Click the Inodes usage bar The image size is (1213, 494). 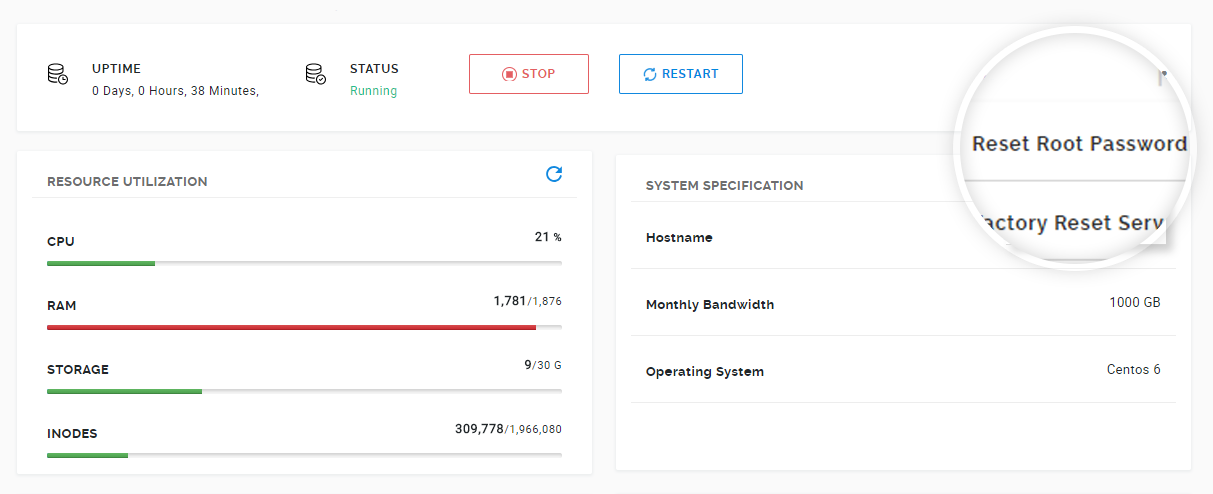(304, 455)
